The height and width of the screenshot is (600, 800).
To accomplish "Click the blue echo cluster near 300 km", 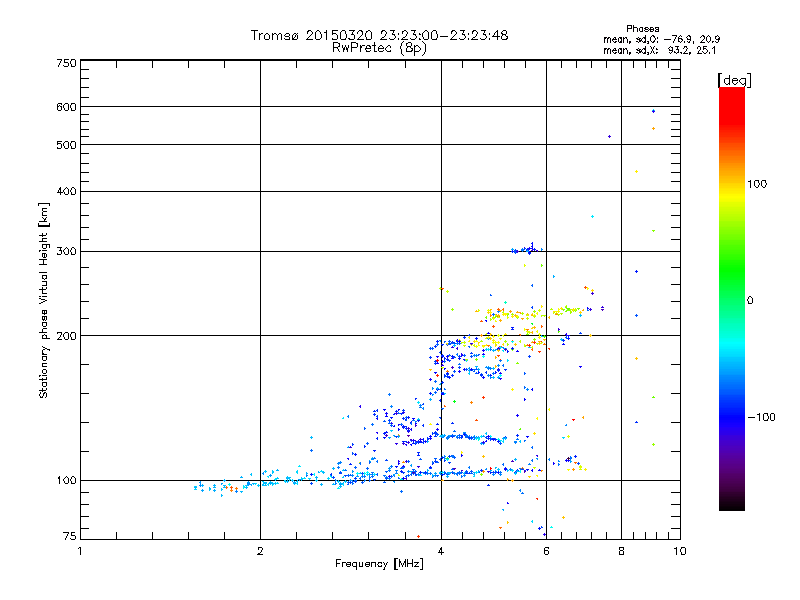I will pyautogui.click(x=527, y=249).
